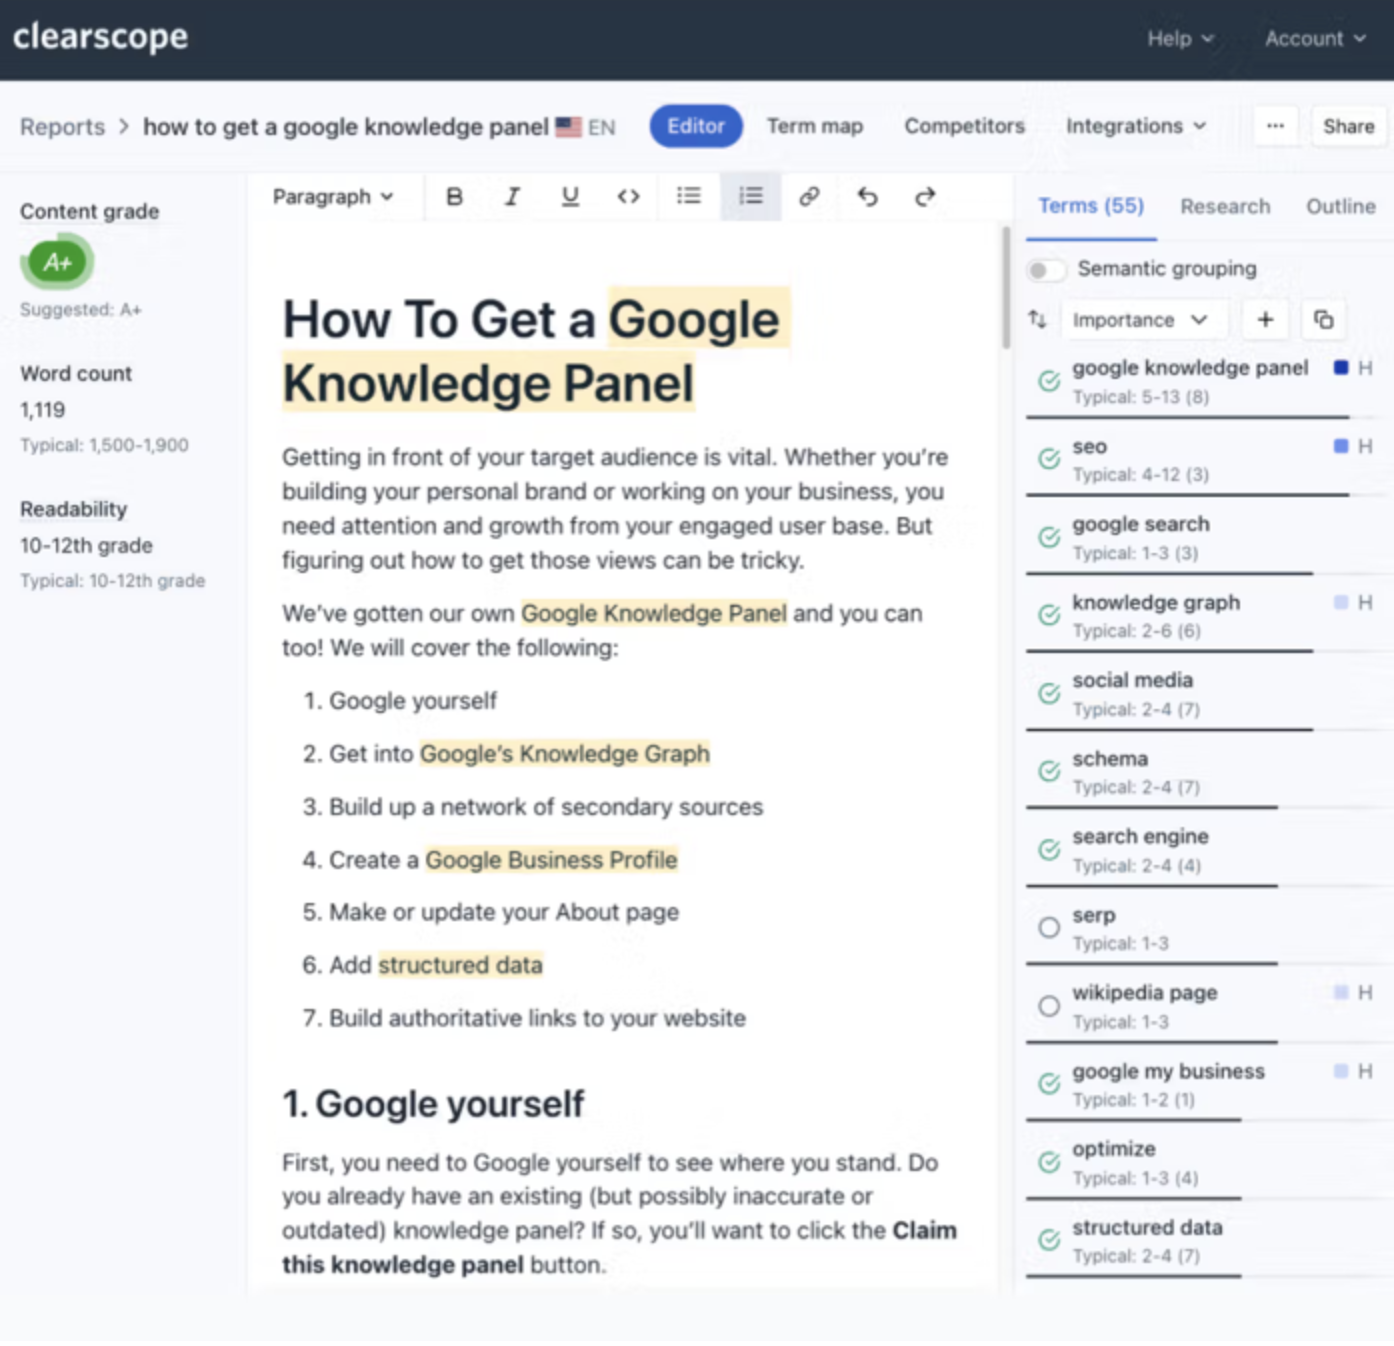Enable the Semantic grouping toggle
The image size is (1394, 1346).
pos(1046,270)
